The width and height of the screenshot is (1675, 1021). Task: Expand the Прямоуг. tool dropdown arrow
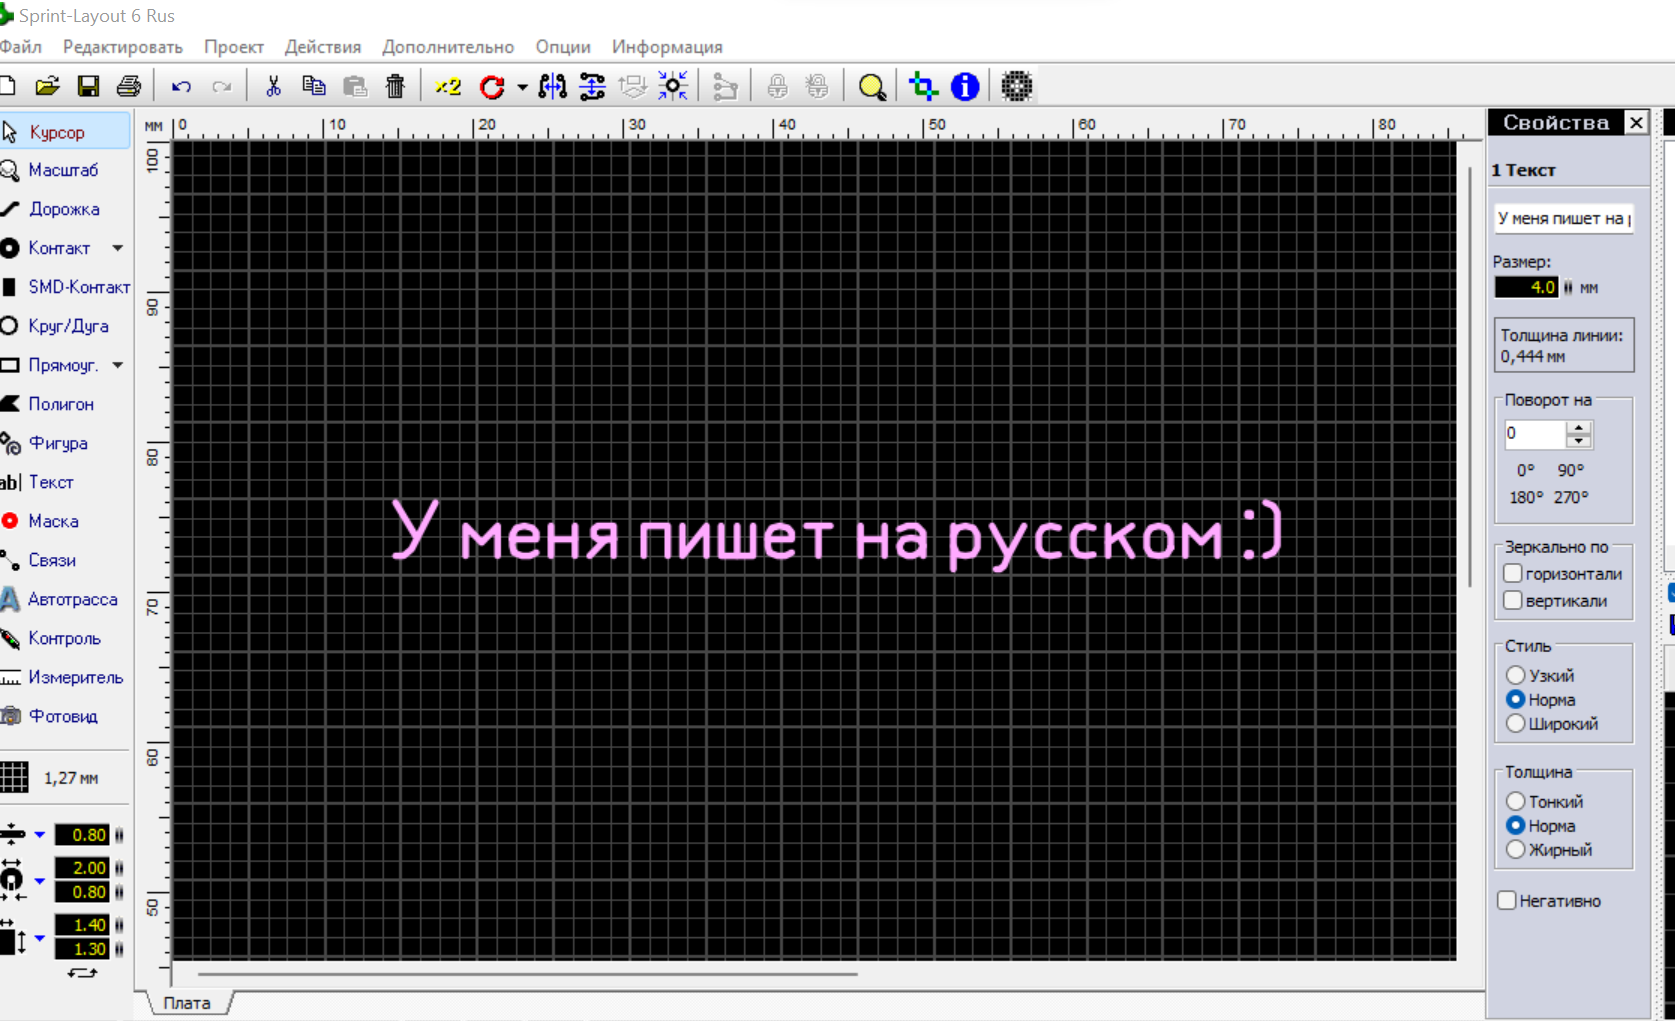click(x=118, y=365)
